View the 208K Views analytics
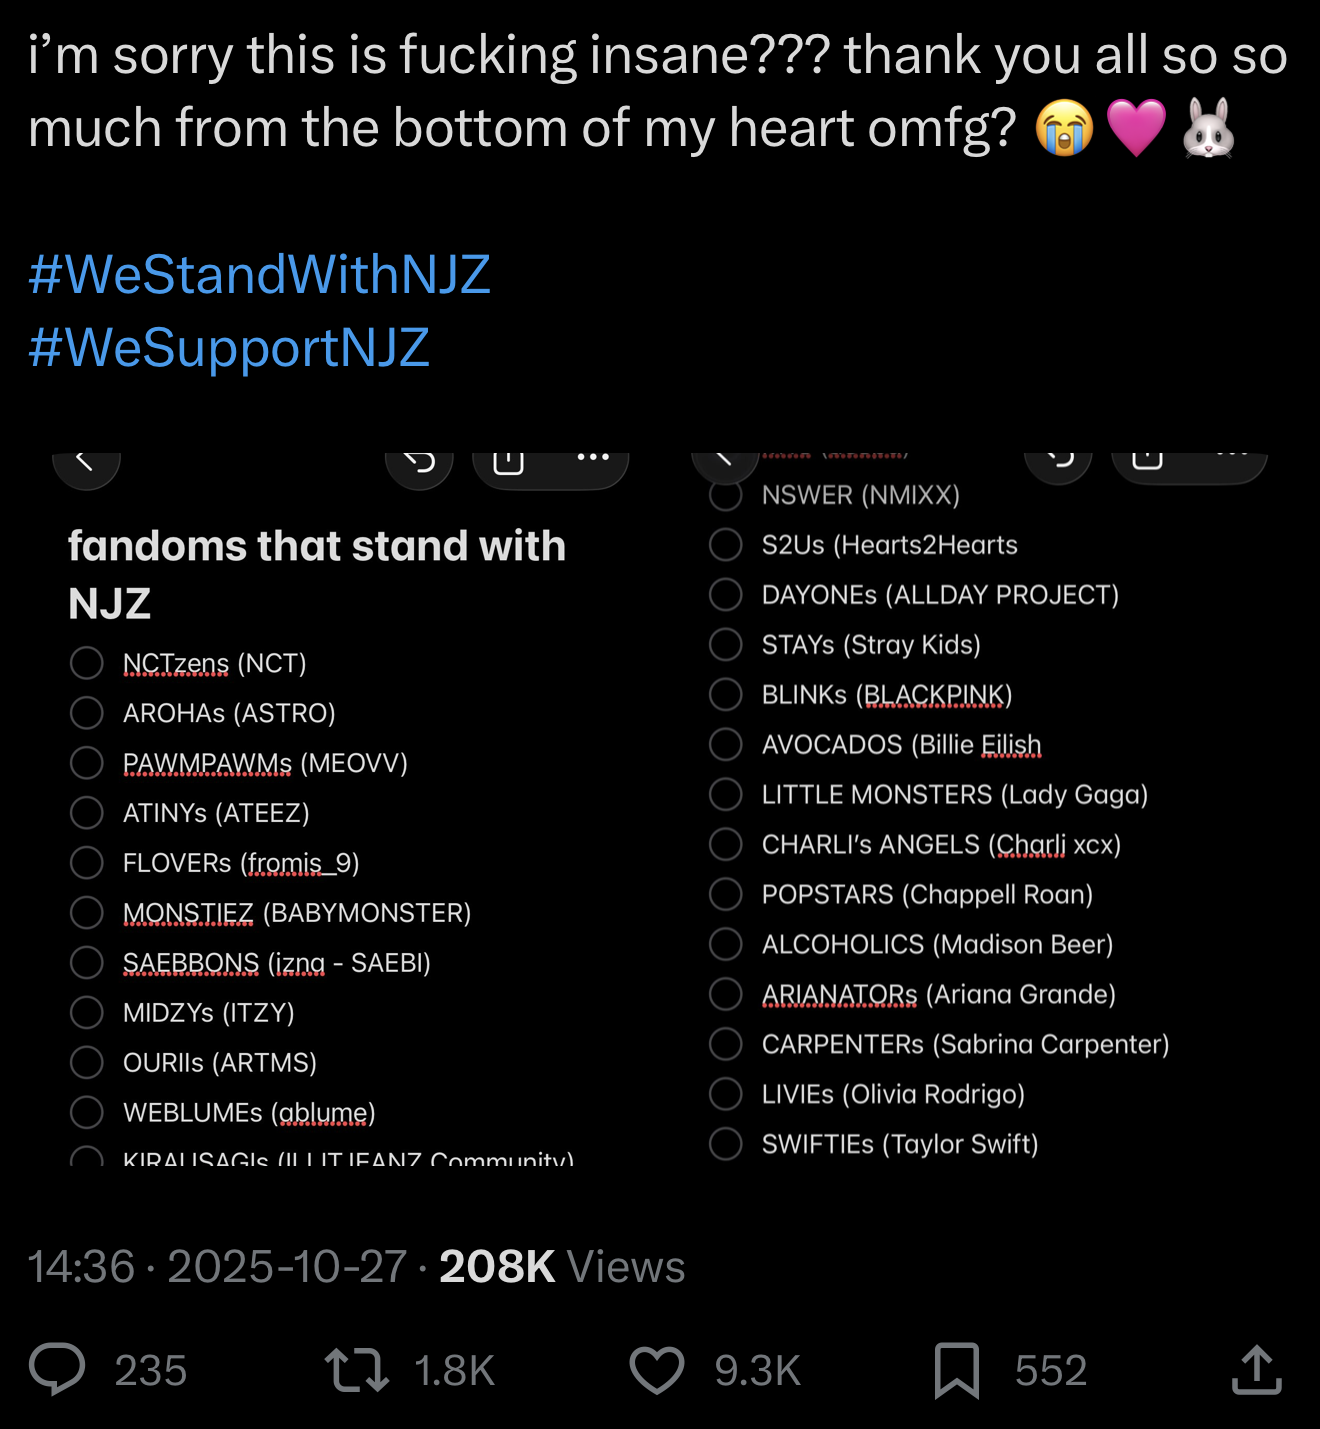1320x1429 pixels. (x=562, y=1267)
